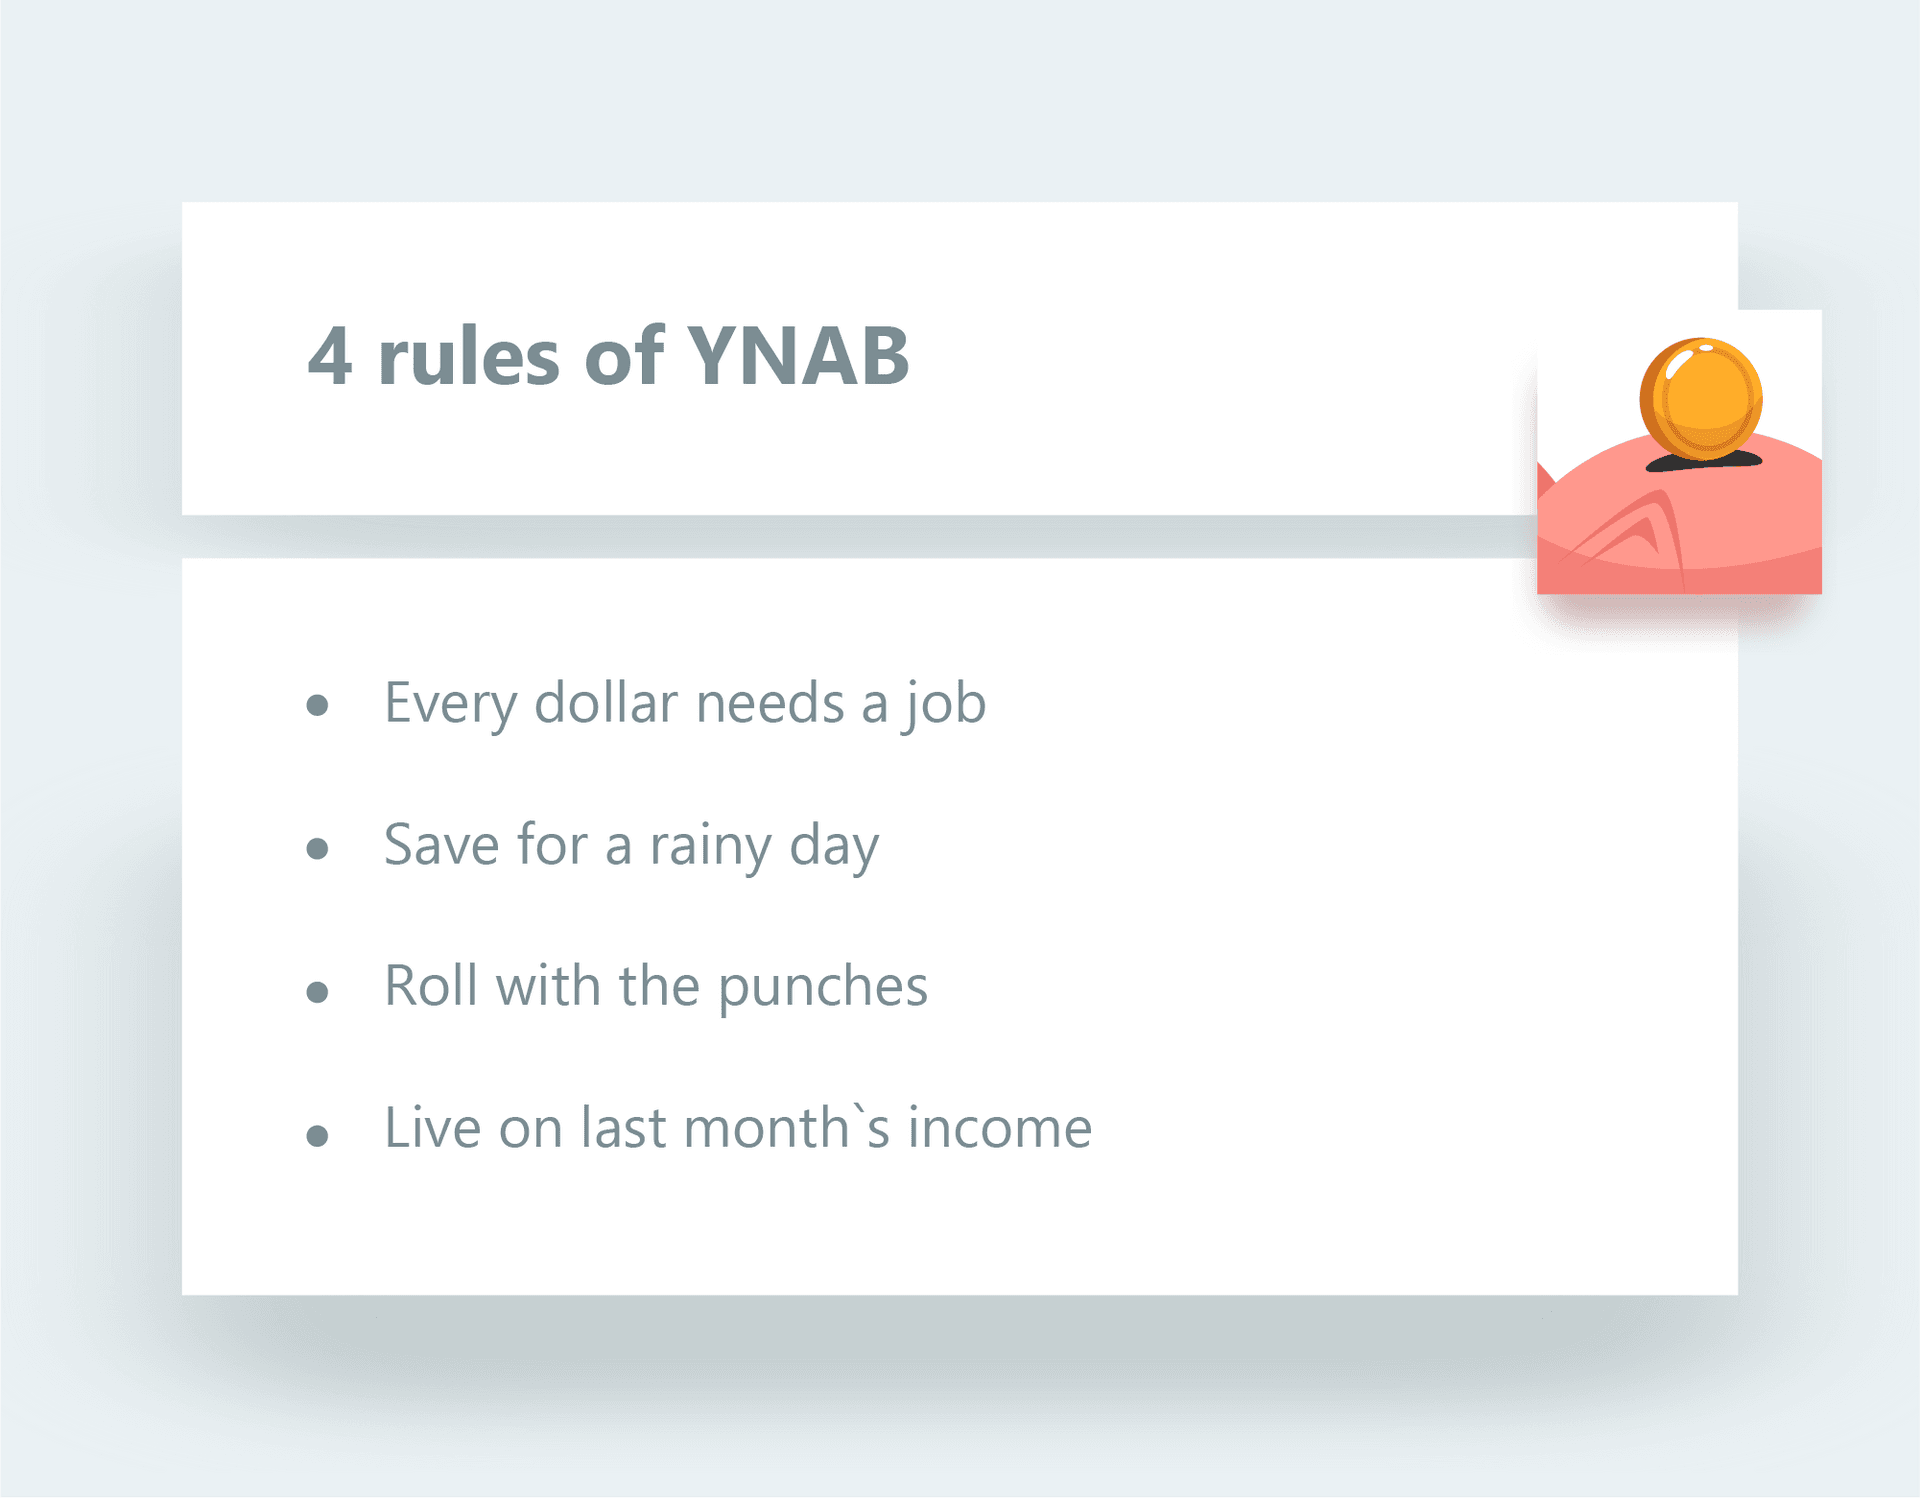Image resolution: width=1920 pixels, height=1498 pixels.
Task: Choose the Live on last month's income item
Action: pyautogui.click(x=738, y=1128)
